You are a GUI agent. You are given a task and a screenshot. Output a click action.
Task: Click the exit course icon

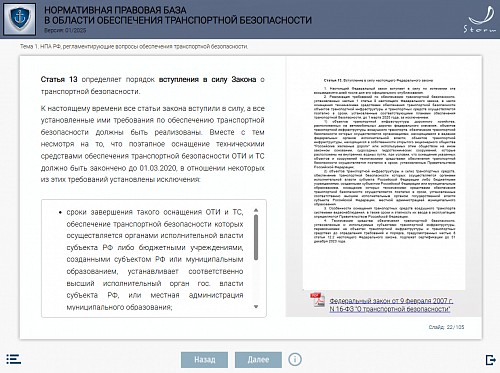click(490, 360)
